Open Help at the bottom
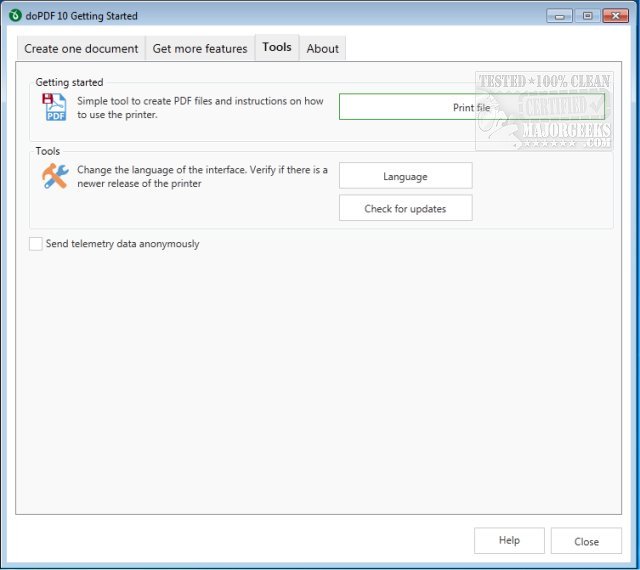This screenshot has width=640, height=570. [x=509, y=541]
